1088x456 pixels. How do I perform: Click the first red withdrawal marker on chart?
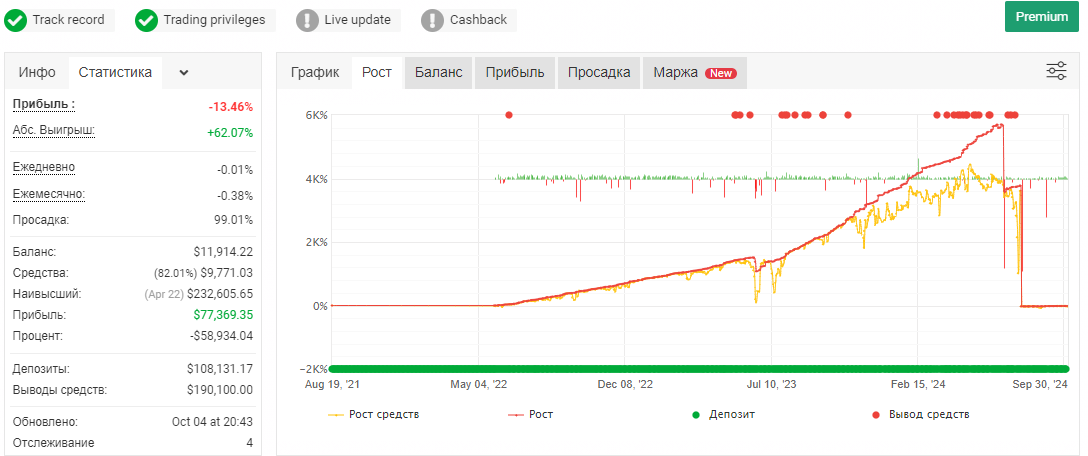point(509,115)
